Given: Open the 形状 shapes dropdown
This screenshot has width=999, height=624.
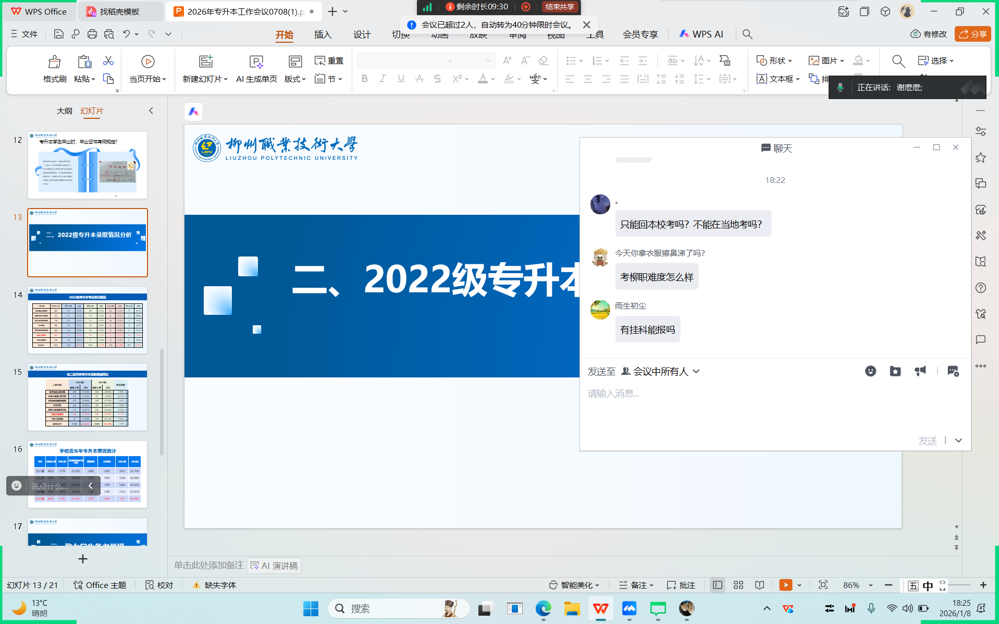Looking at the screenshot, I should pos(775,61).
